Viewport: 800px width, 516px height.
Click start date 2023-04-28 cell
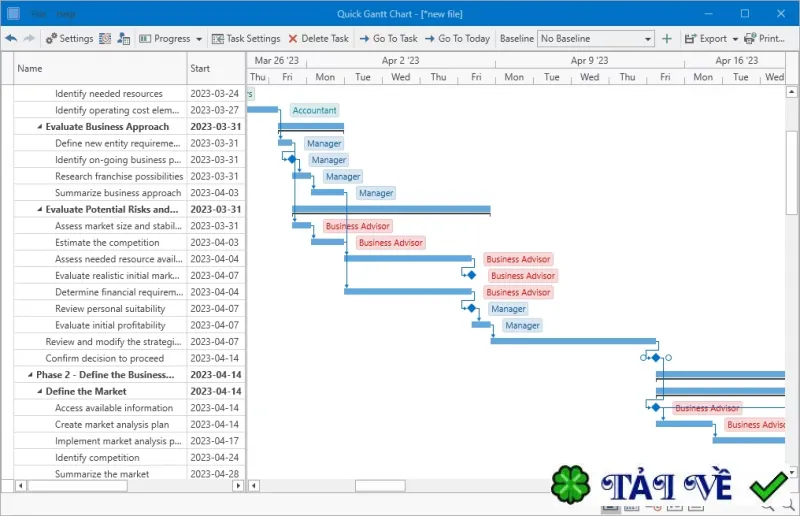click(x=215, y=474)
